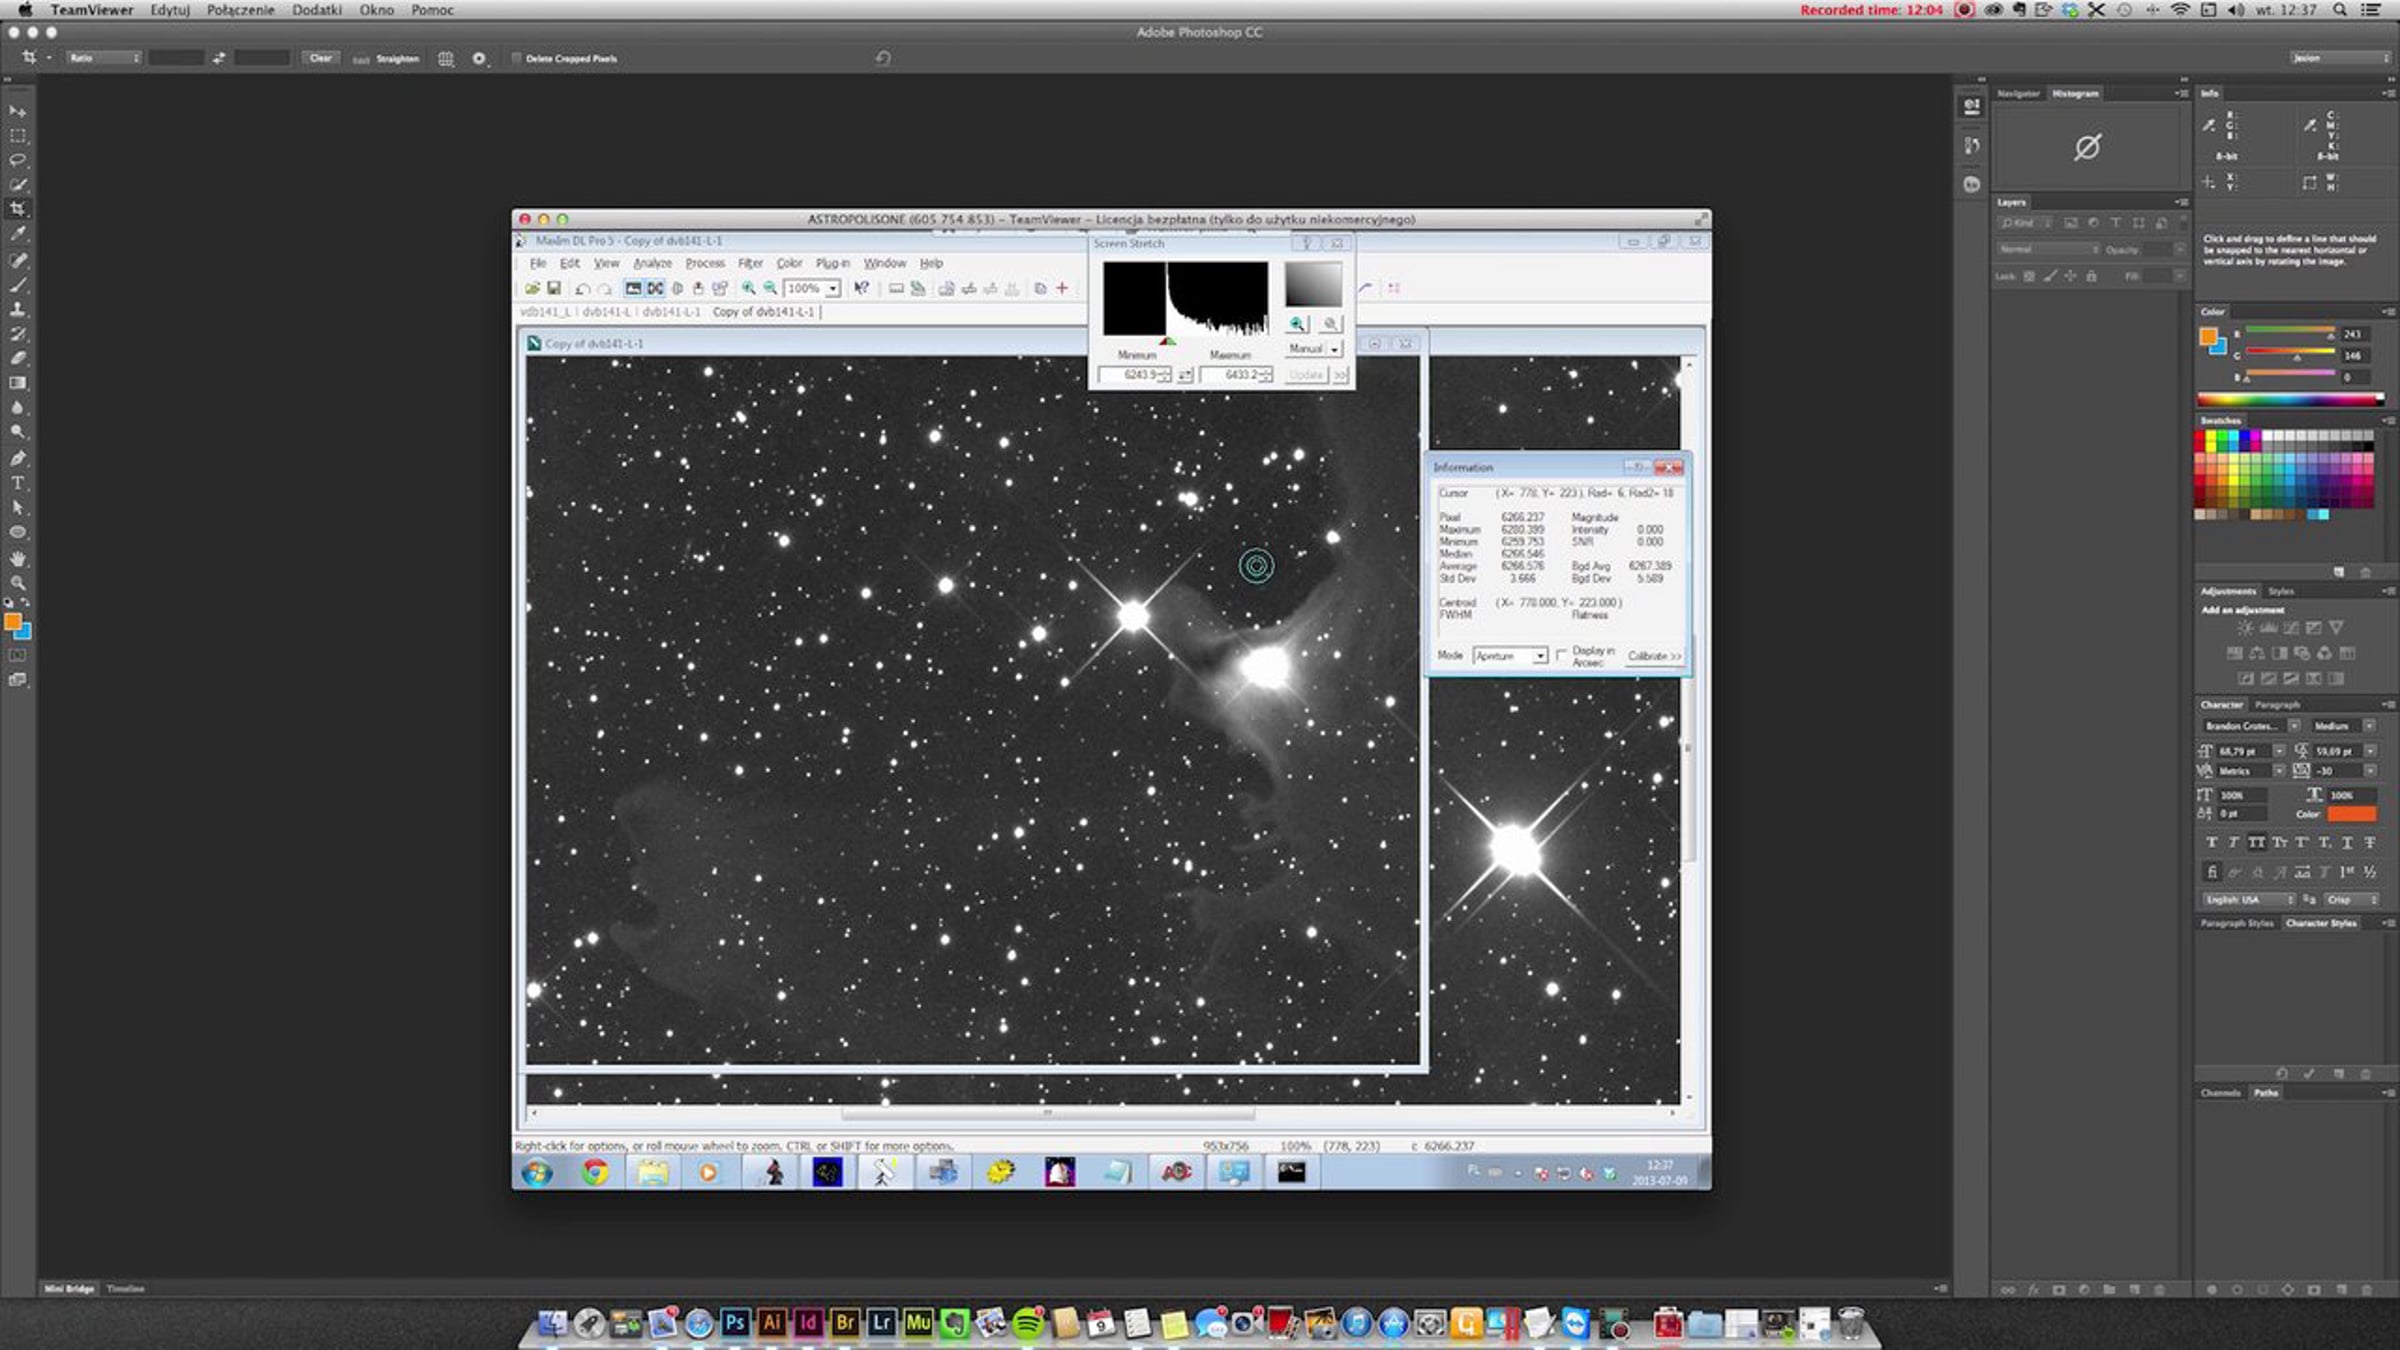Select the Quick Selection tool

pos(17,185)
